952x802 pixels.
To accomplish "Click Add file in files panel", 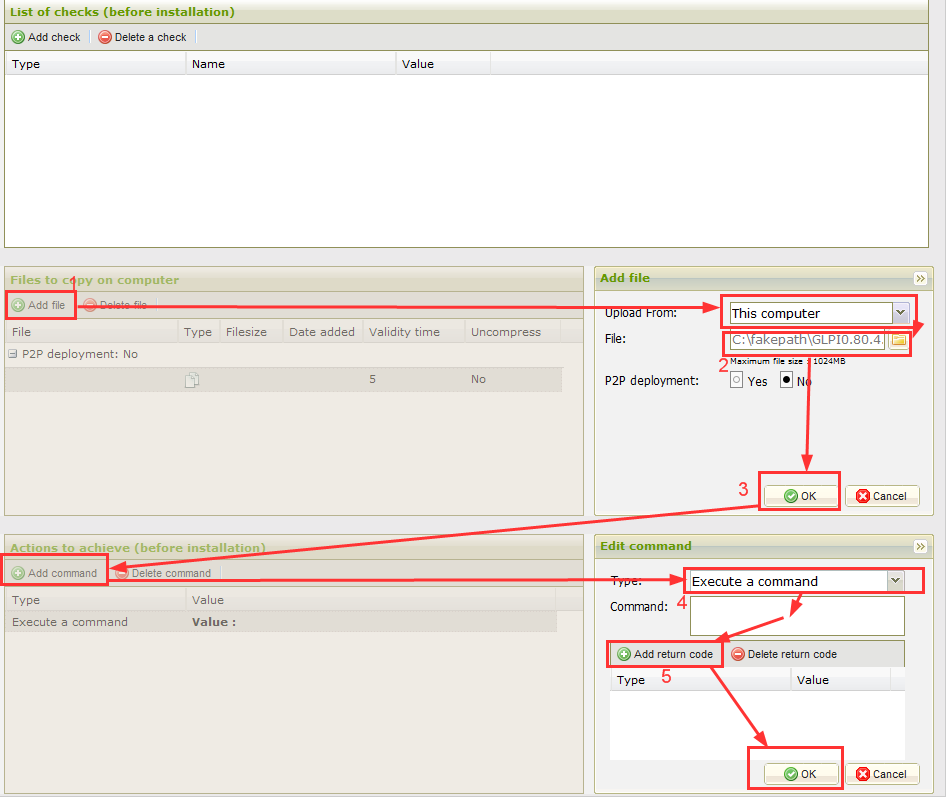I will [x=39, y=305].
